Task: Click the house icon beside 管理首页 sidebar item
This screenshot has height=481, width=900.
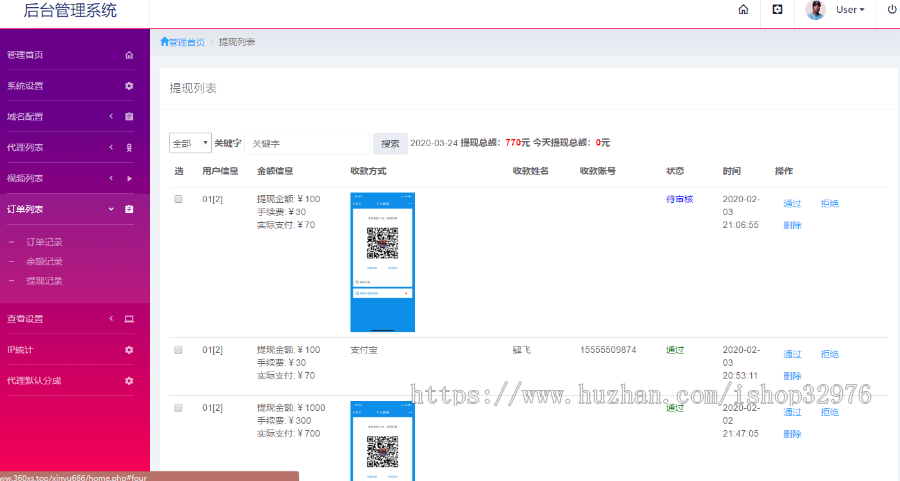Action: click(x=129, y=55)
